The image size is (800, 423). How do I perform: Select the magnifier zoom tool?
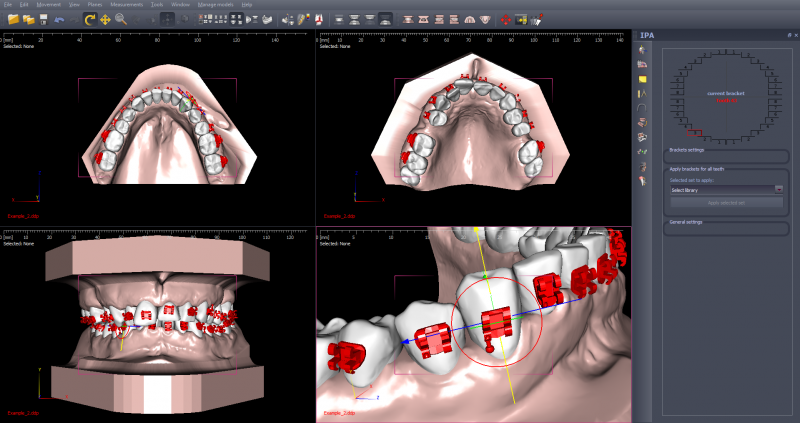(x=121, y=19)
